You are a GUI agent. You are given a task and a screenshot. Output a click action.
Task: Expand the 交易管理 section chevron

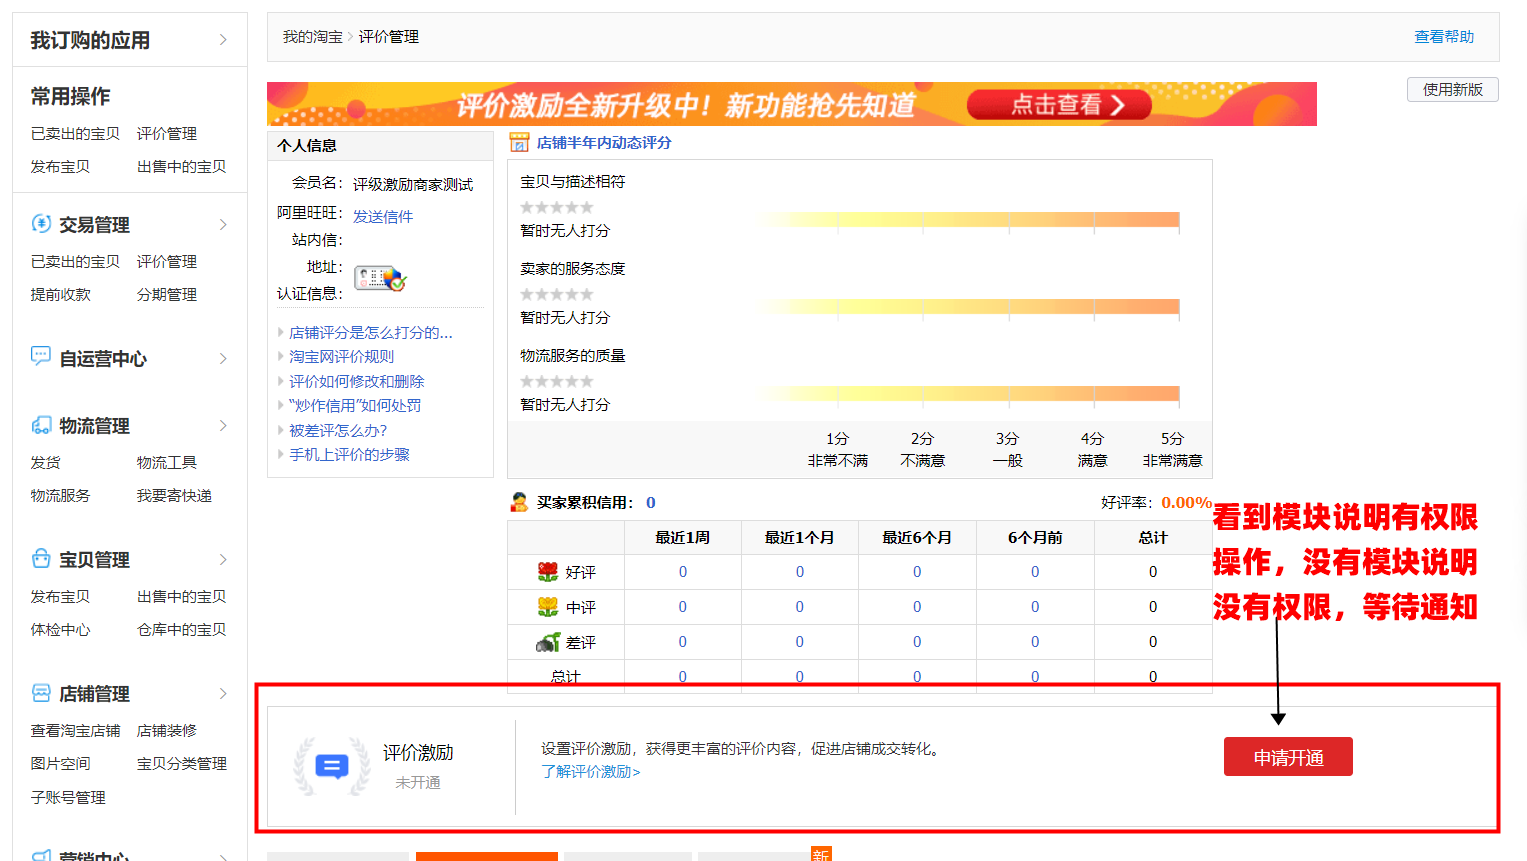(223, 225)
